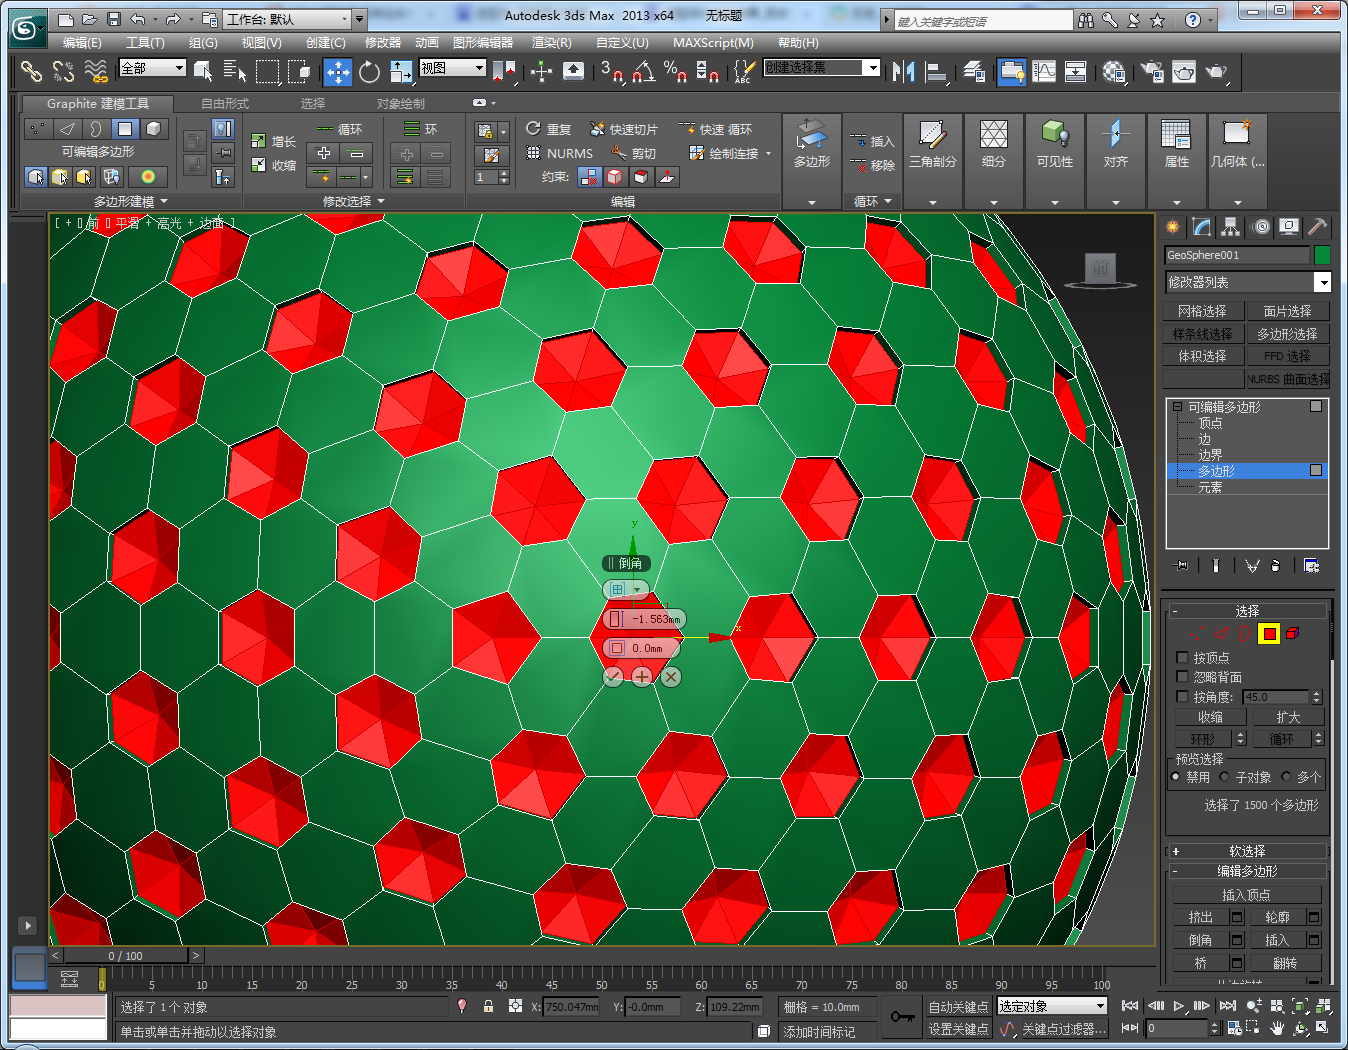Confirm bevel with the checkmark caddy button
The height and width of the screenshot is (1050, 1348).
point(613,677)
